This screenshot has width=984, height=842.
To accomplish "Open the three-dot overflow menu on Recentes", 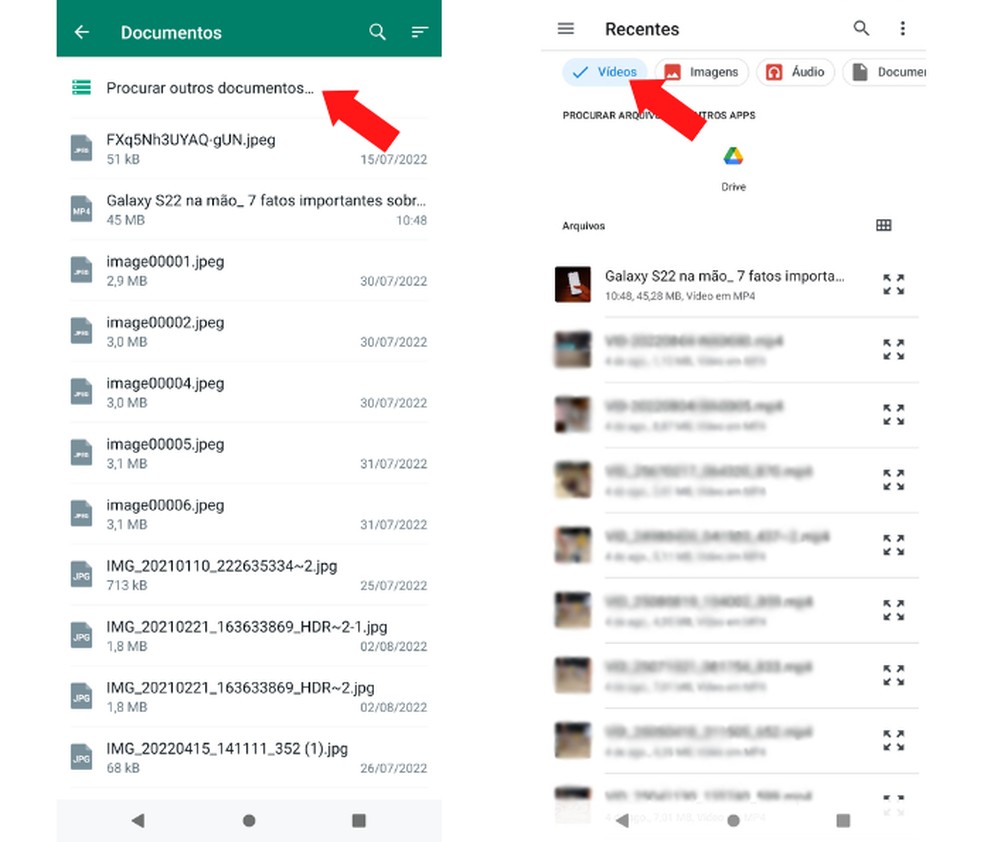I will coord(903,28).
